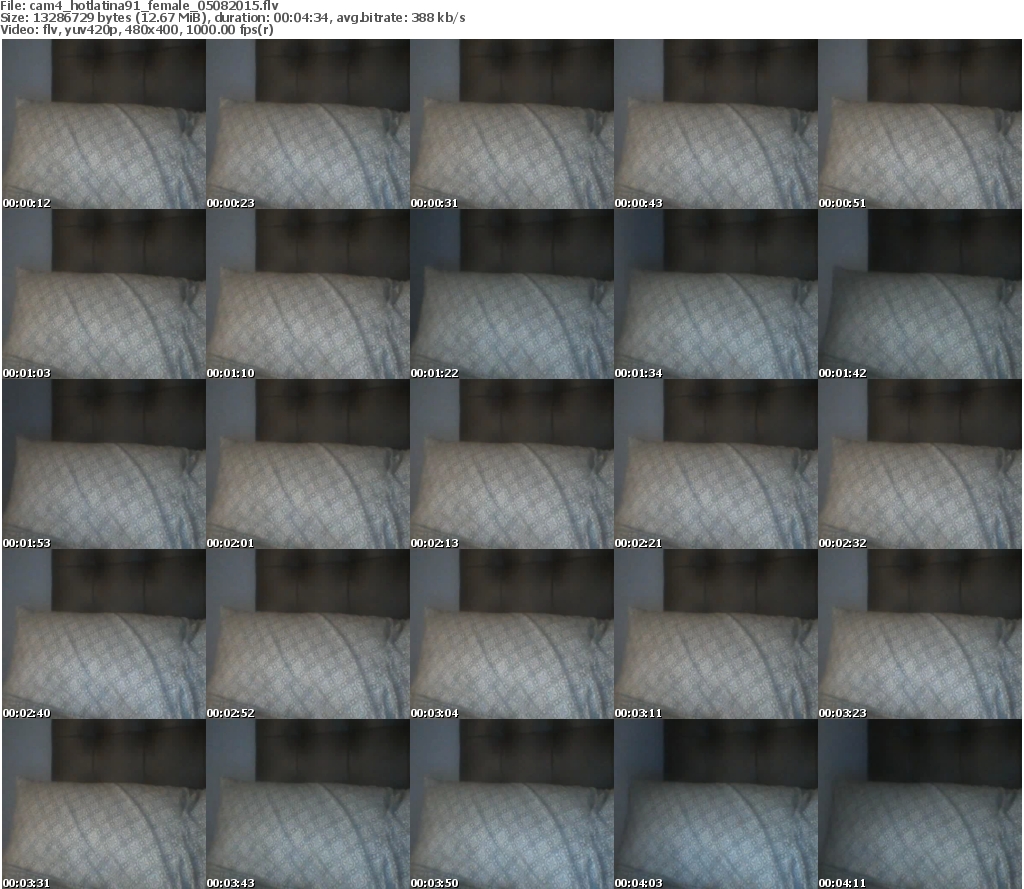Click the preview frame at 00:02:01
The height and width of the screenshot is (889, 1024).
[x=308, y=464]
